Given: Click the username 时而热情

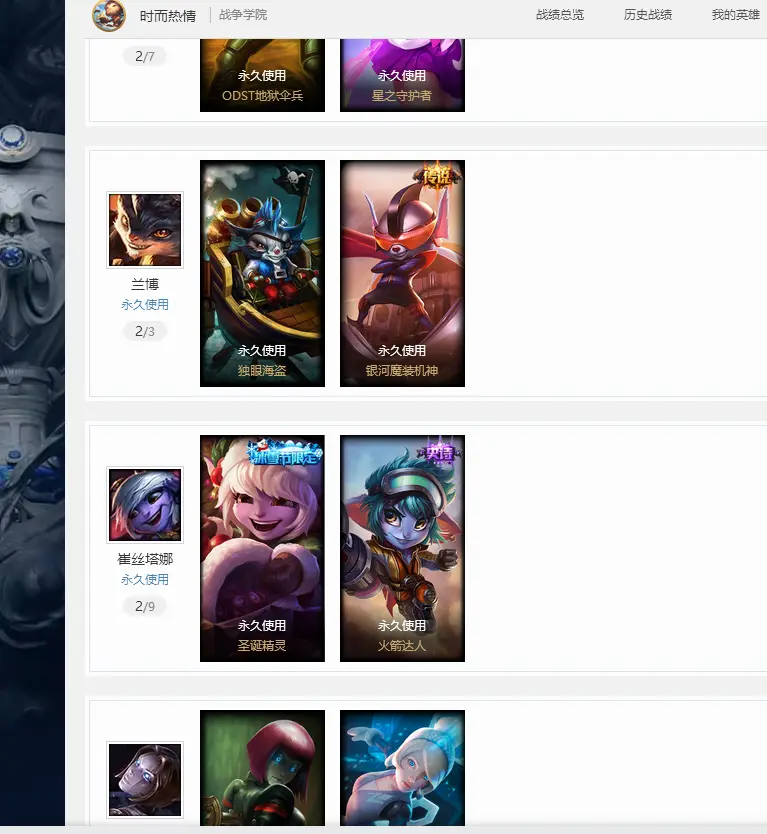Looking at the screenshot, I should pos(168,16).
